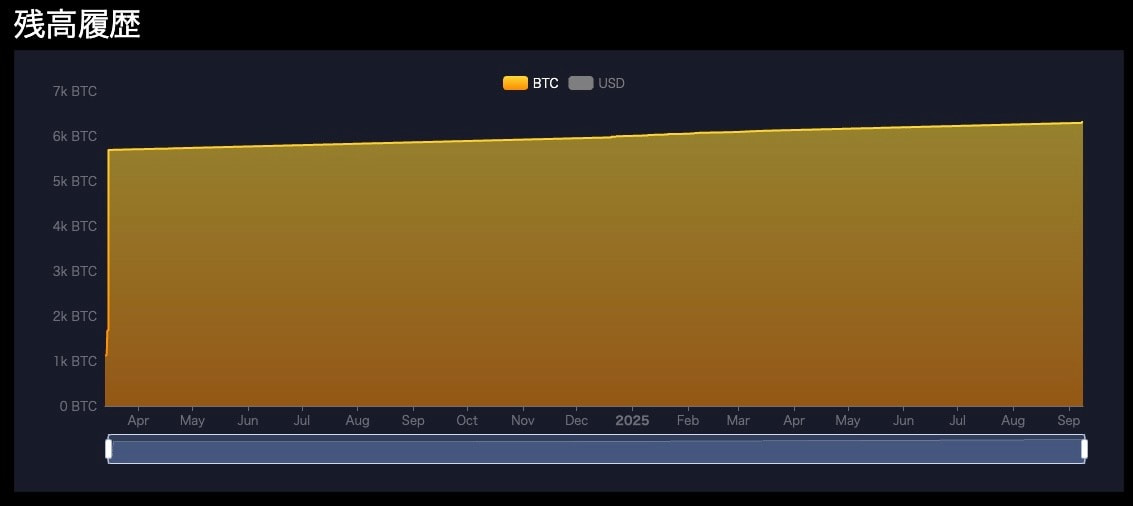Click the 残高履歴 heading
This screenshot has height=506, width=1133.
click(x=77, y=25)
